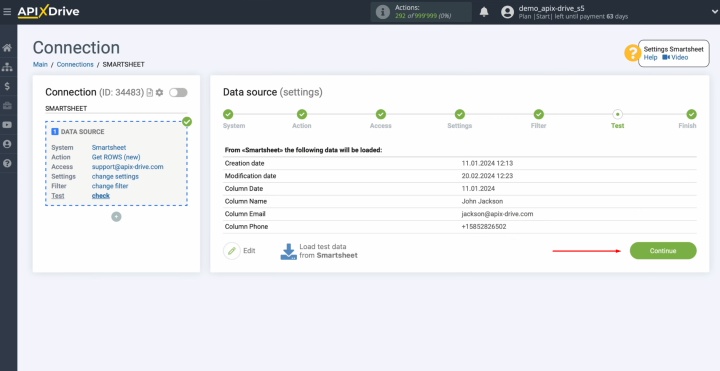Open the hamburger menu icon
The width and height of the screenshot is (720, 371).
(x=7, y=12)
